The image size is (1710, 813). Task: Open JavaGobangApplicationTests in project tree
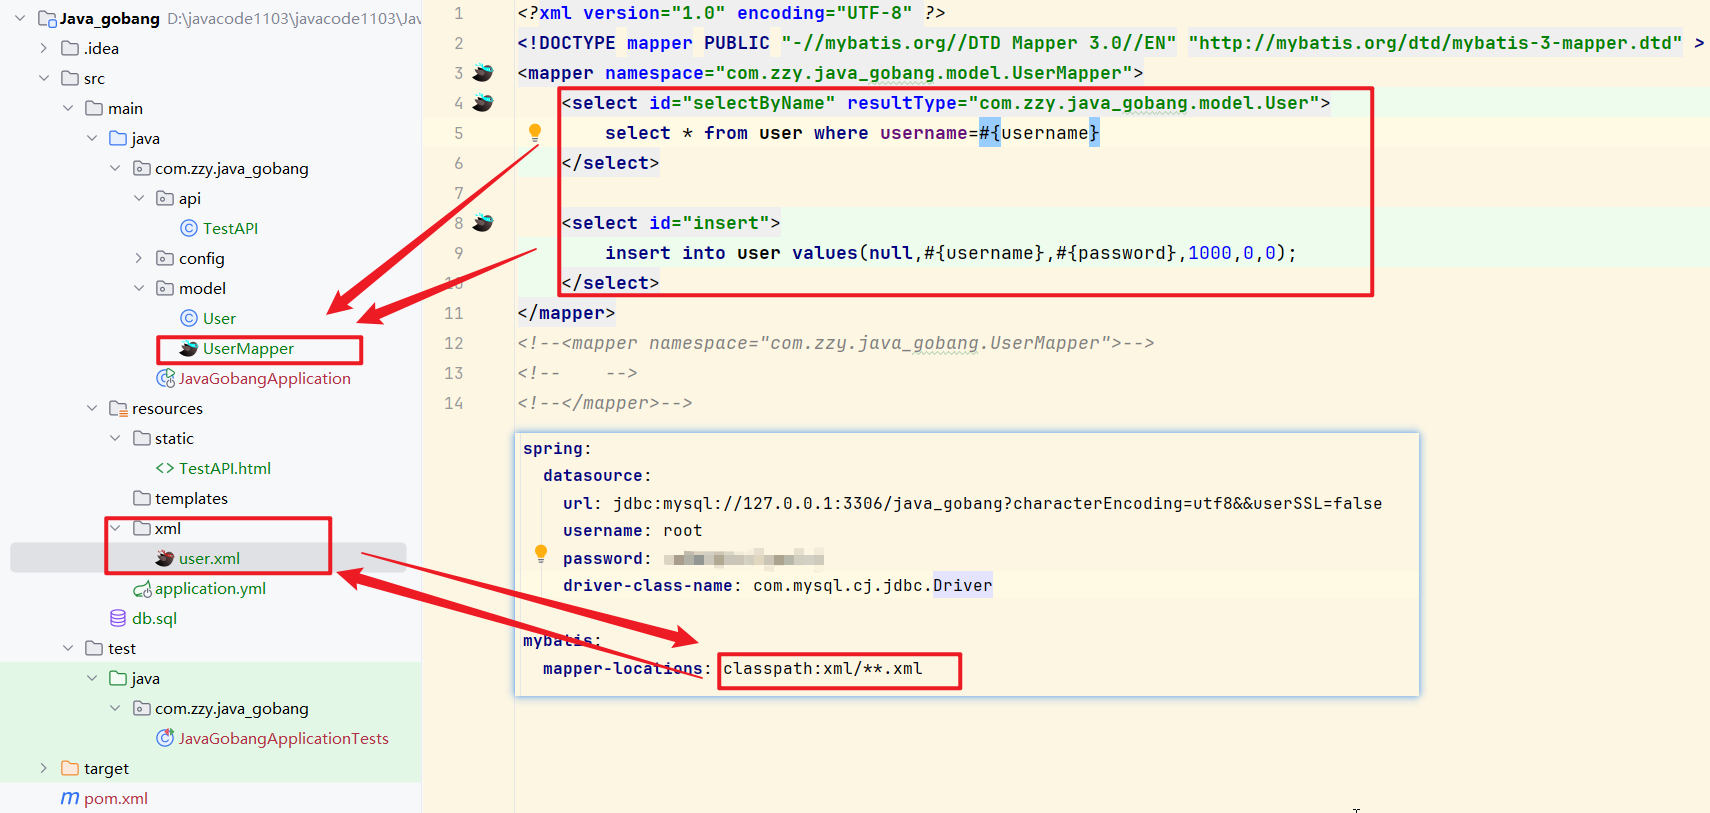pyautogui.click(x=284, y=738)
